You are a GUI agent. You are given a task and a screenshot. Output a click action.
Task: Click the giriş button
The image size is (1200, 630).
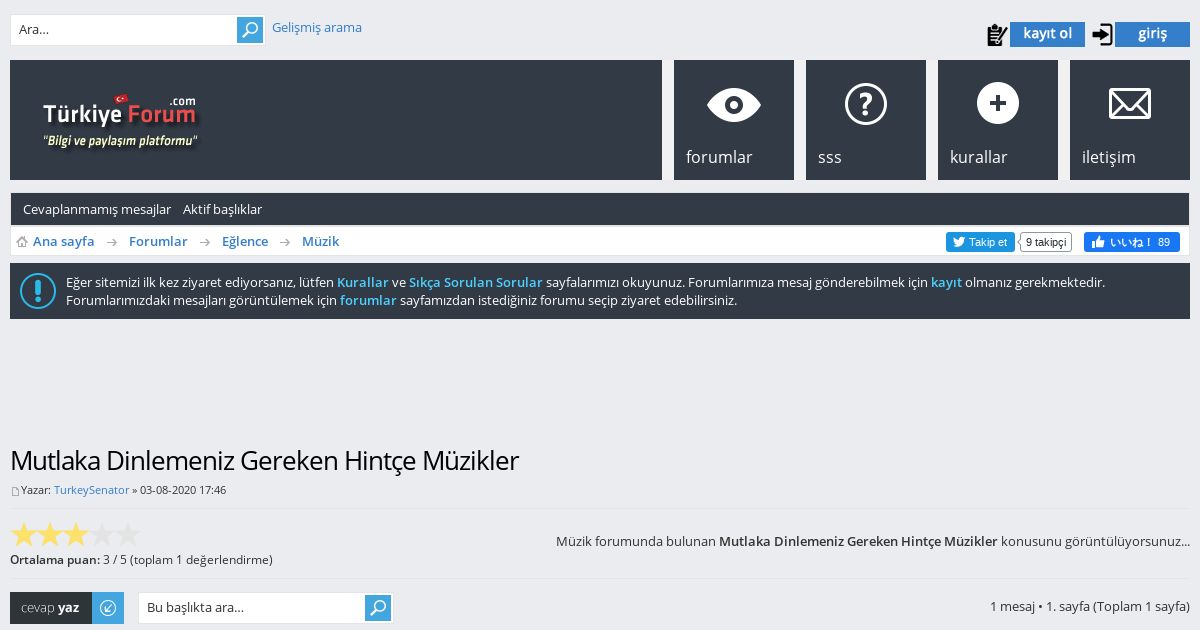pyautogui.click(x=1152, y=34)
